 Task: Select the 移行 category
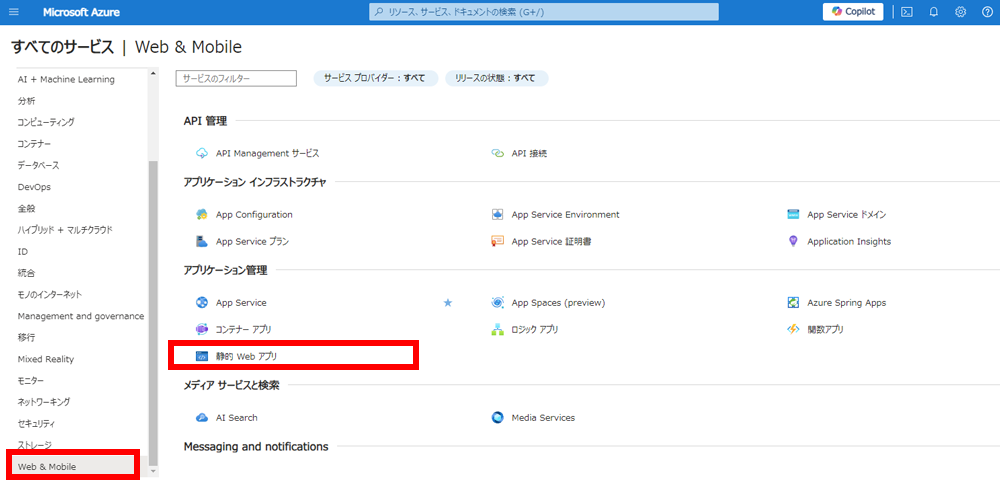coord(27,338)
